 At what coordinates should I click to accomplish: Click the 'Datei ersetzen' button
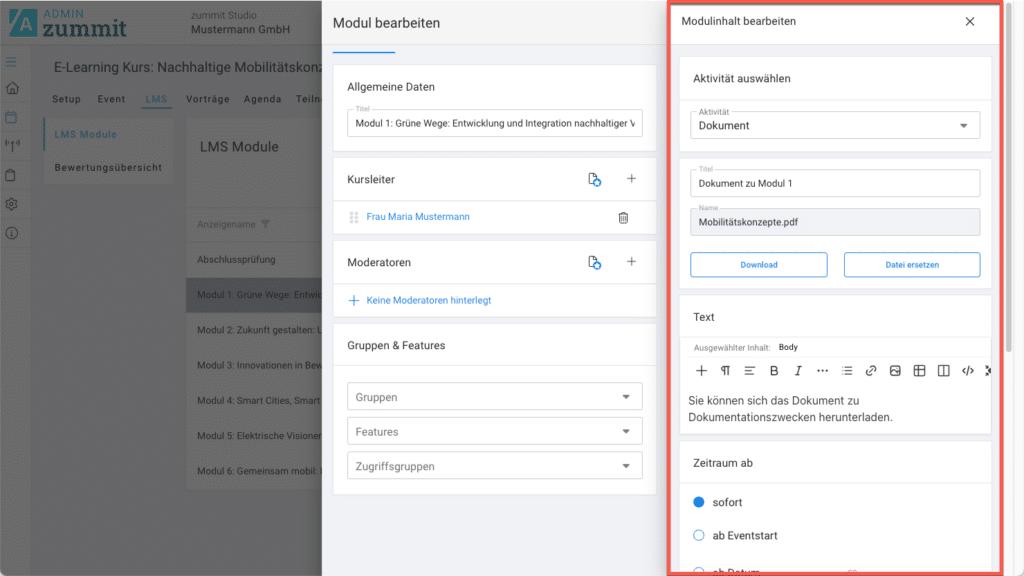point(911,265)
